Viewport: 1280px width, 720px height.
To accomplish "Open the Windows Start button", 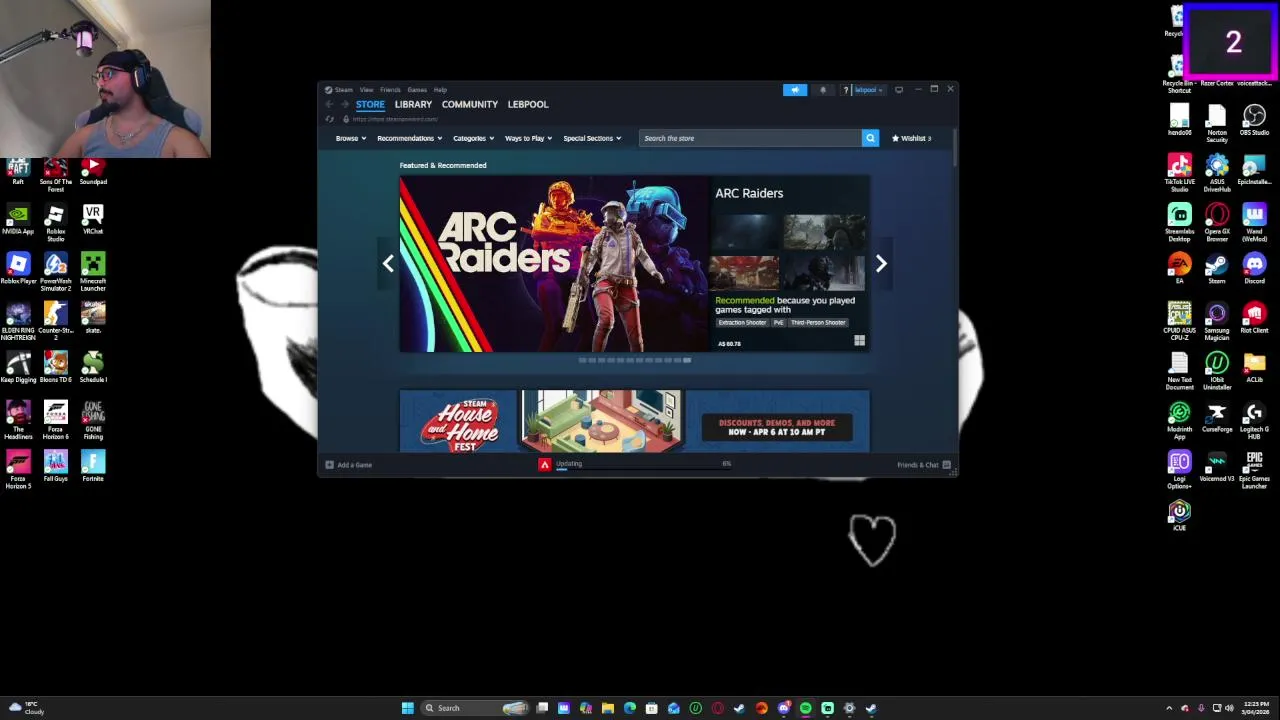I will pos(407,708).
